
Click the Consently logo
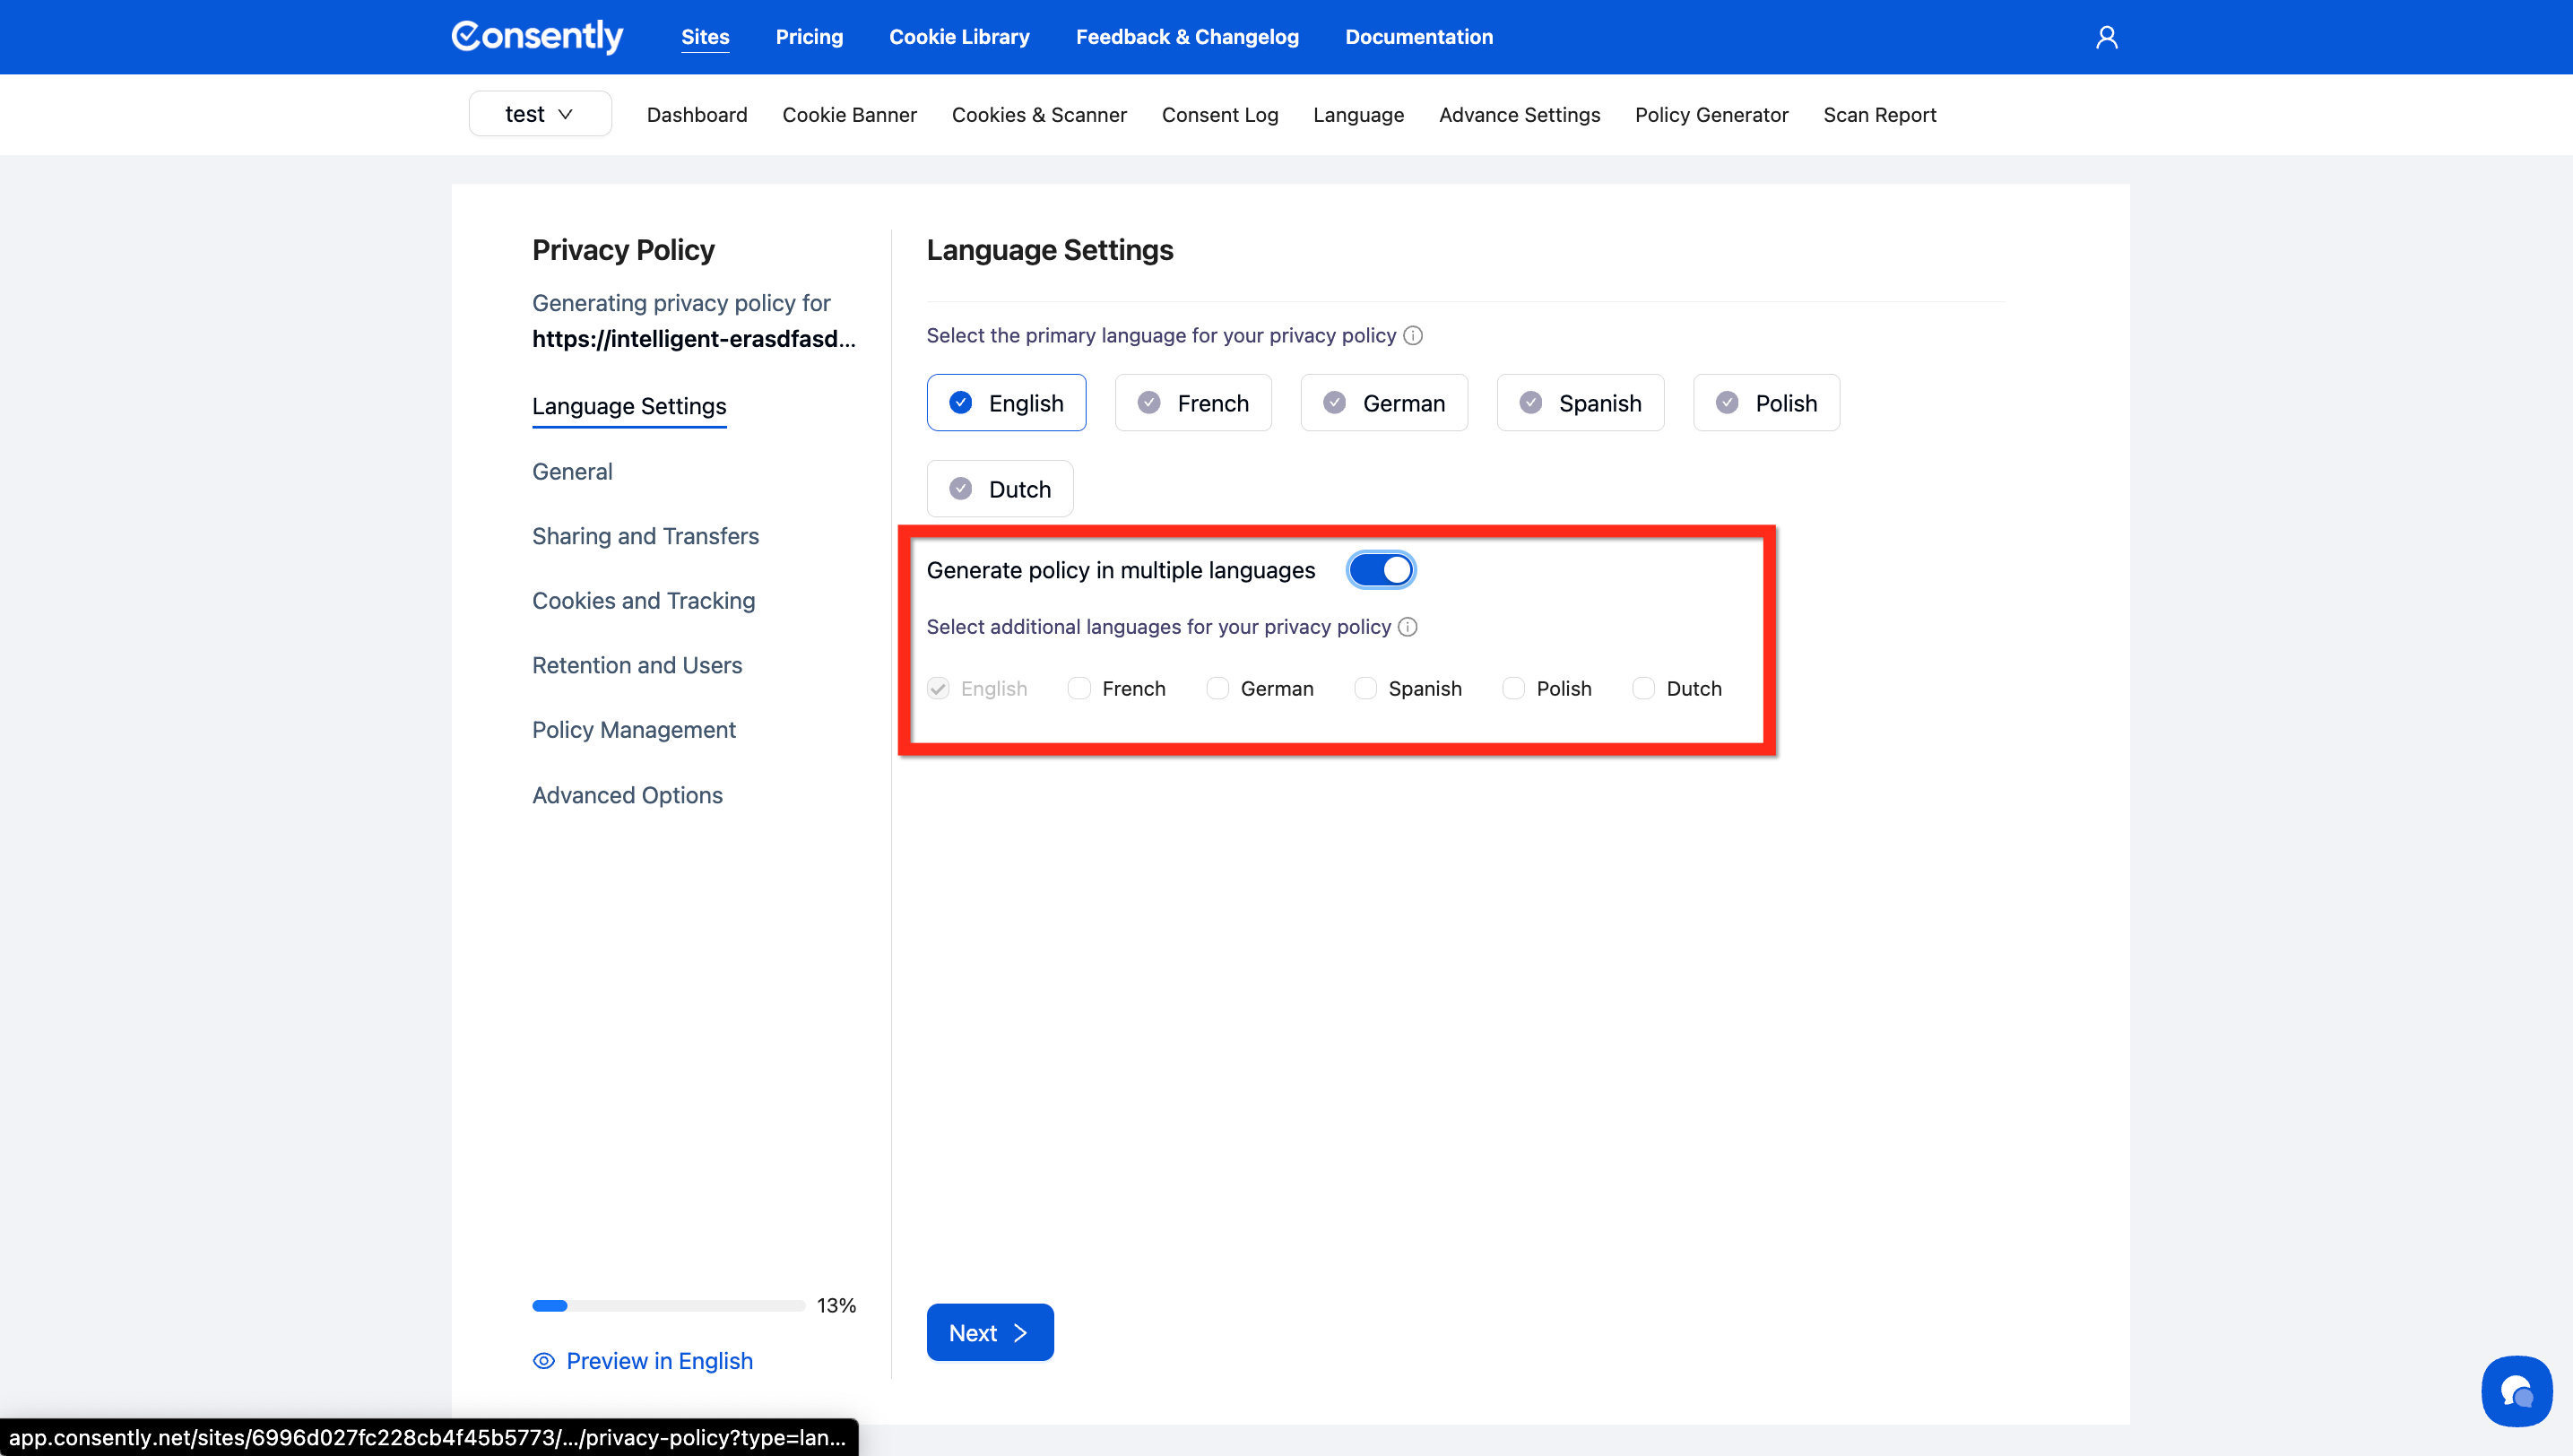click(537, 37)
